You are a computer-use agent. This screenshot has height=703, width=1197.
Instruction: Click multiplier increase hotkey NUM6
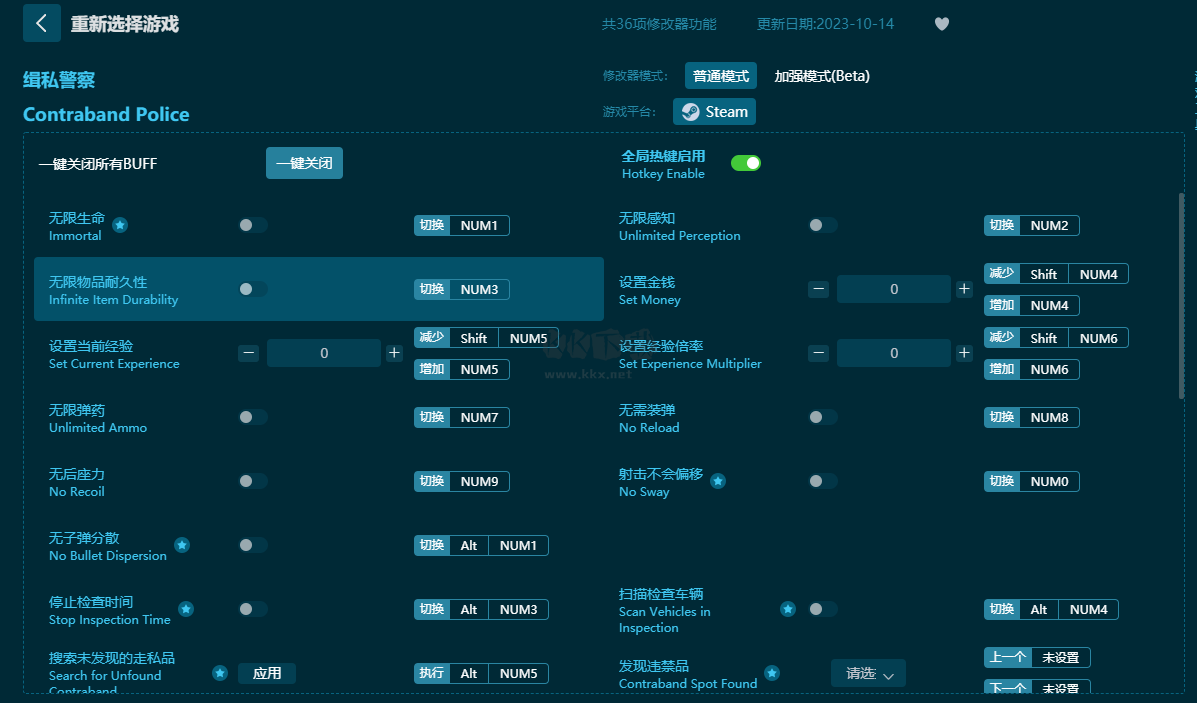[x=1031, y=369]
